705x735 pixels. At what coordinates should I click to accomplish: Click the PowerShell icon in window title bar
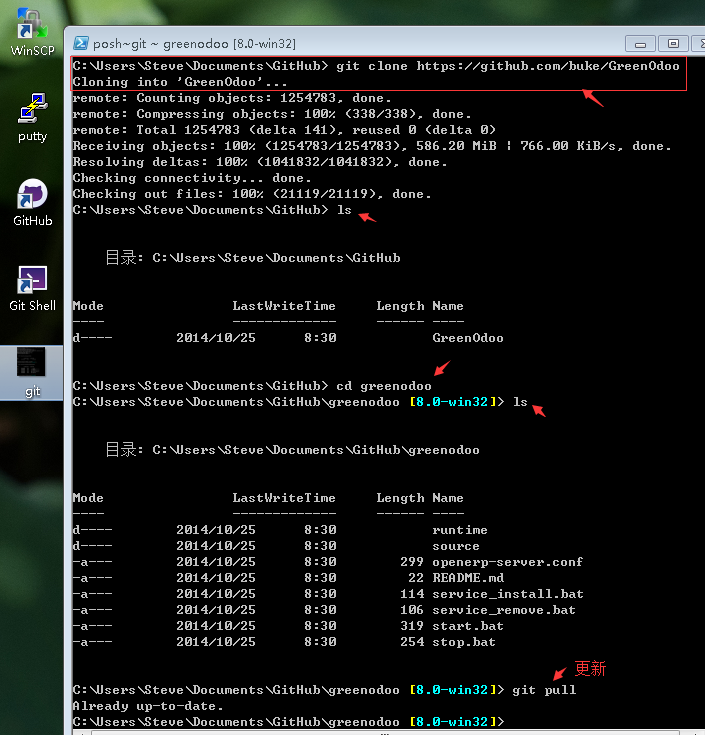pos(81,43)
